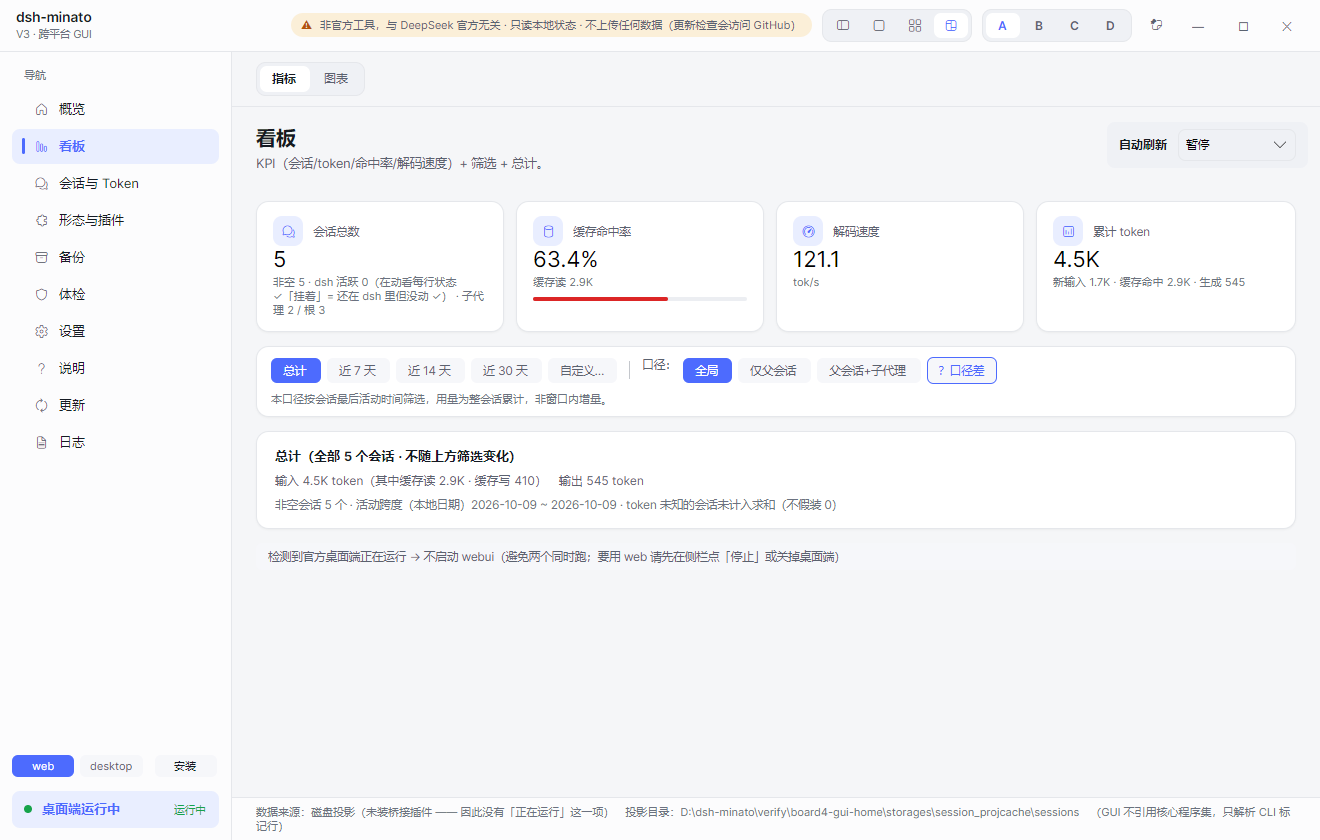Select the 近 14 天 filter
1320x840 pixels.
pos(430,371)
